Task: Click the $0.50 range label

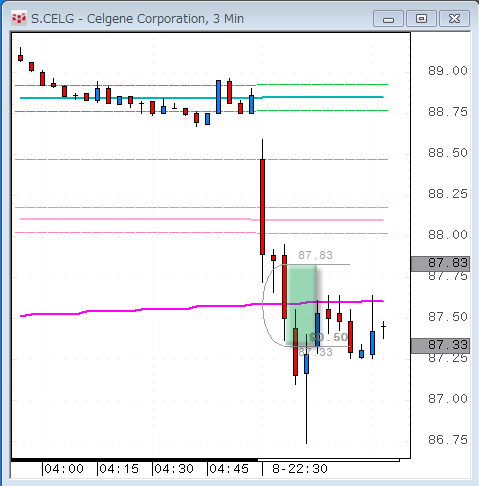Action: (329, 337)
